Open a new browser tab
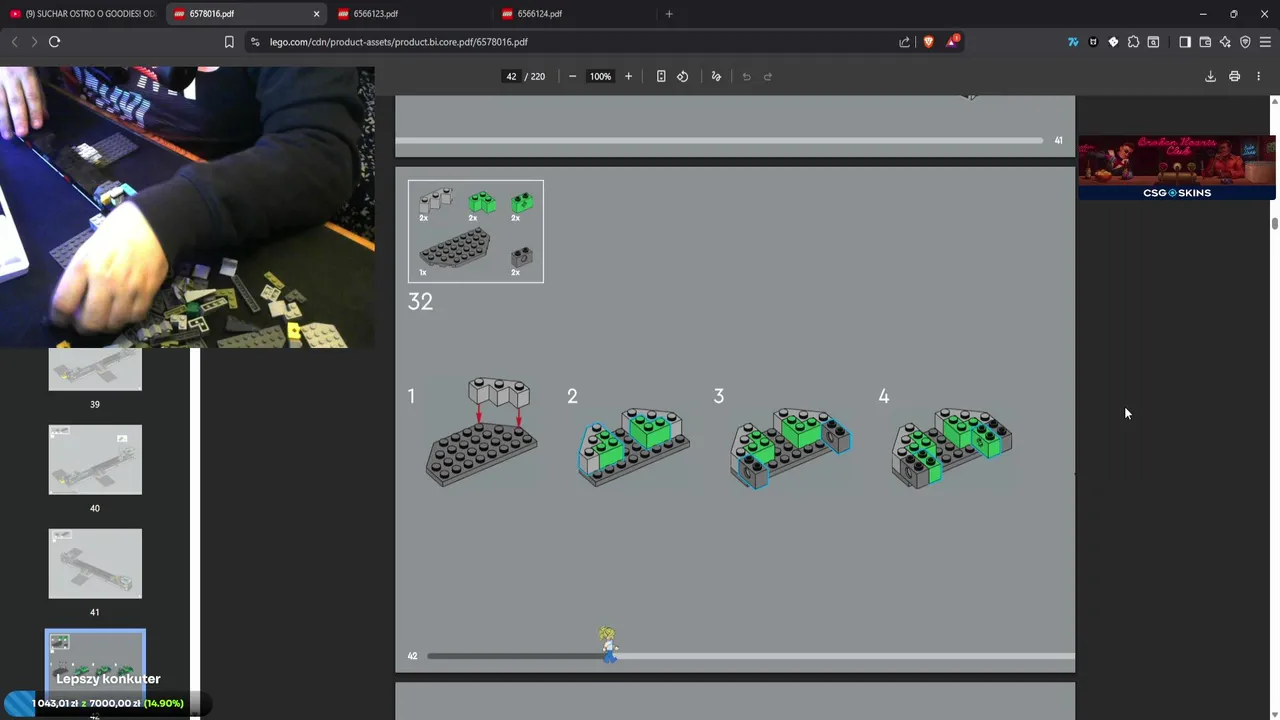The width and height of the screenshot is (1280, 720). point(669,14)
